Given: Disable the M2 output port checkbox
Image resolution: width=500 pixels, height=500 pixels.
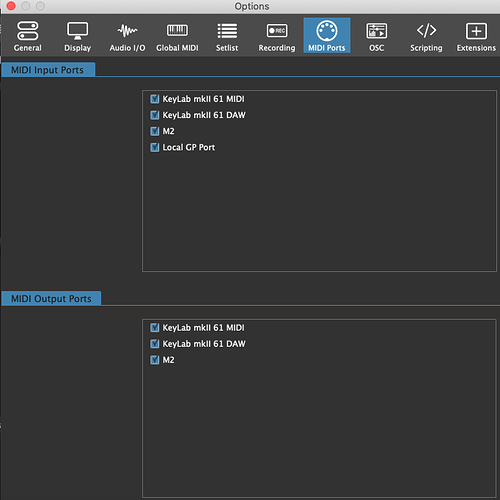Looking at the screenshot, I should pos(154,360).
